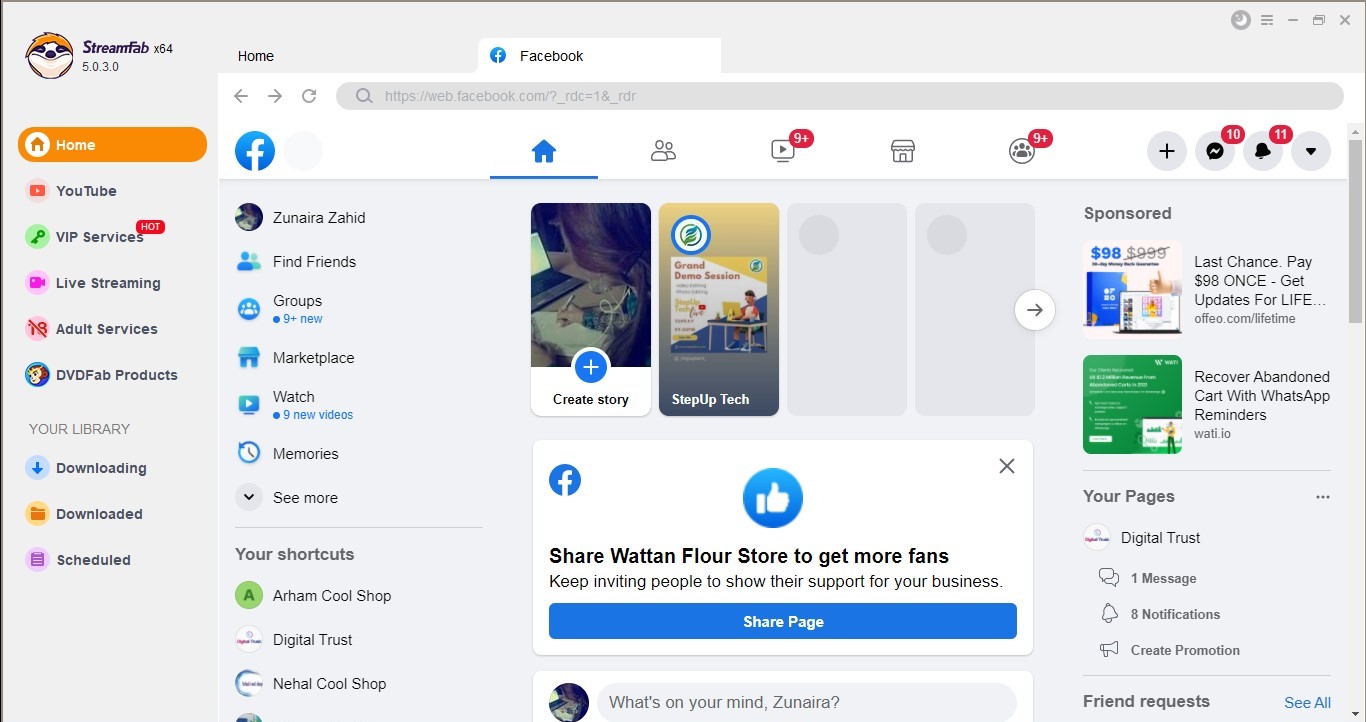This screenshot has height=722, width=1366.
Task: Click the URL address bar
Action: (x=840, y=96)
